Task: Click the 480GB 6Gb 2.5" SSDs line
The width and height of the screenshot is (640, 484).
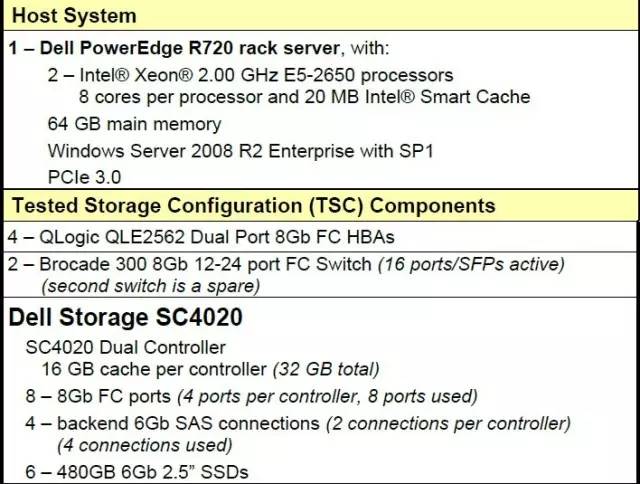Action: tap(137, 472)
